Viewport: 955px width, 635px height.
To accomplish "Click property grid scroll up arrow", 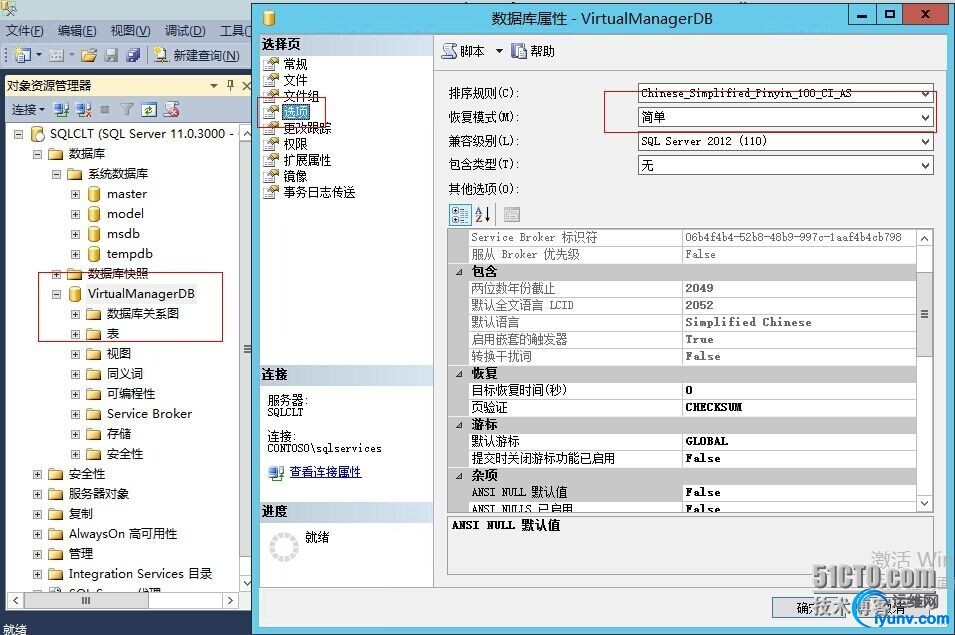I will tap(925, 238).
